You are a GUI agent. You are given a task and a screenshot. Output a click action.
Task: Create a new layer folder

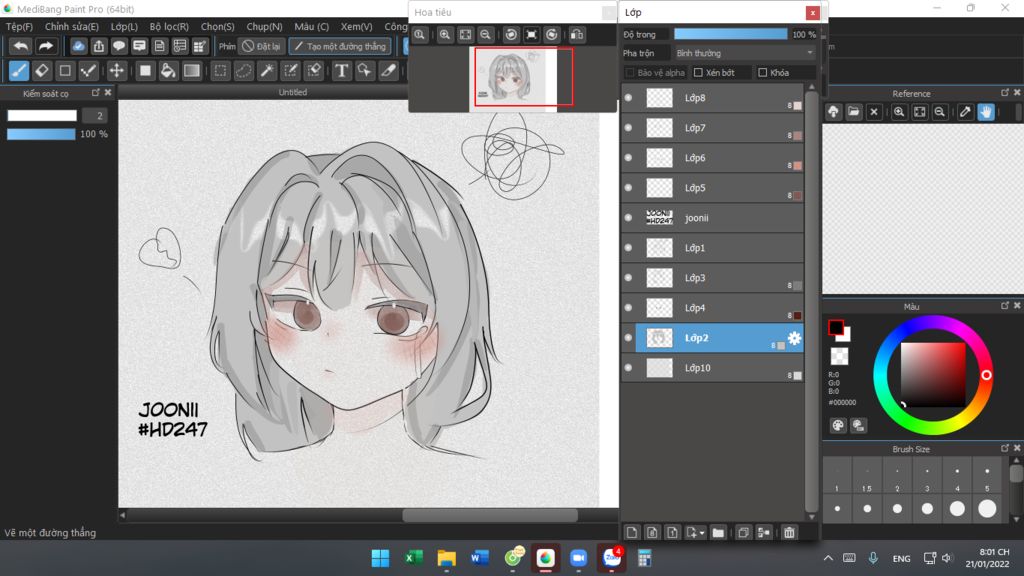coord(718,533)
